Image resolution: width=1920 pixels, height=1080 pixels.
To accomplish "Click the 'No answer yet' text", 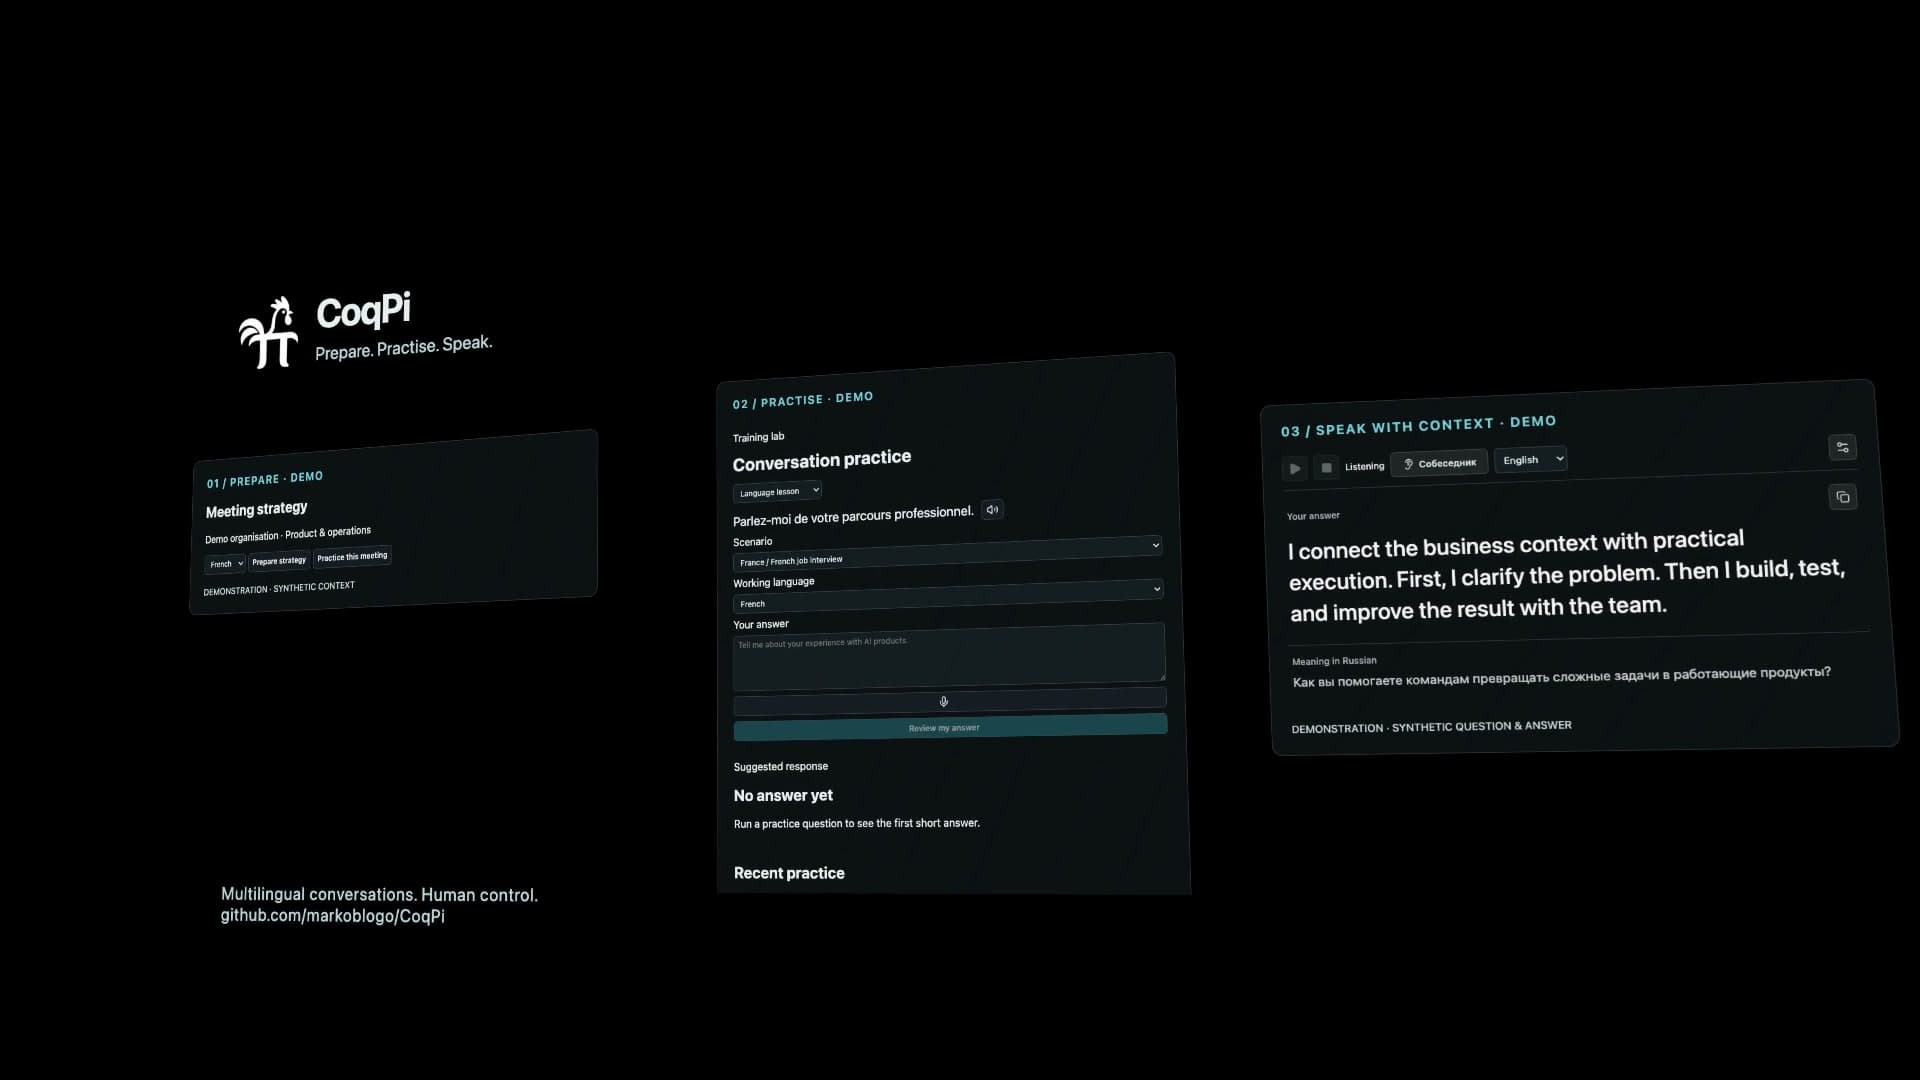I will [783, 796].
